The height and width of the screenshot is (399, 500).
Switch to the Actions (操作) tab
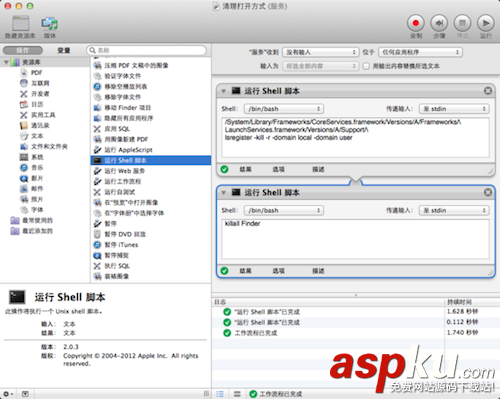23,50
